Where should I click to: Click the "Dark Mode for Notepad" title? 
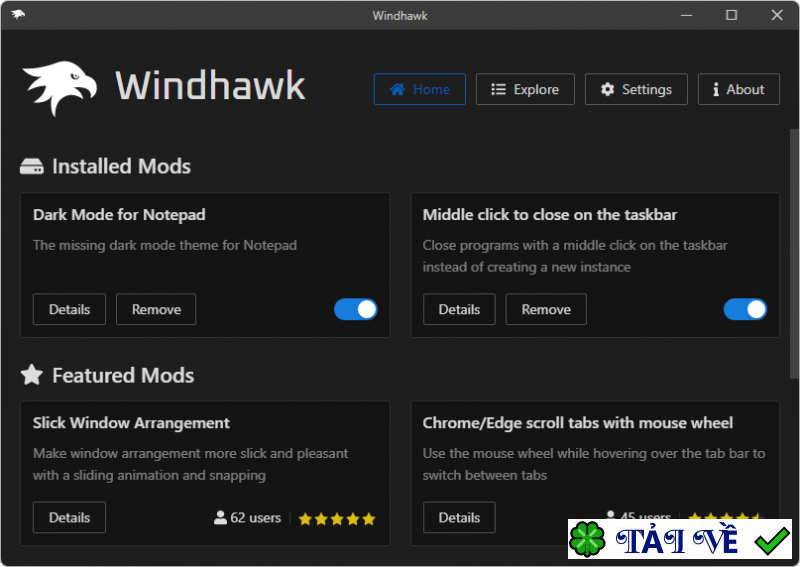tap(119, 215)
